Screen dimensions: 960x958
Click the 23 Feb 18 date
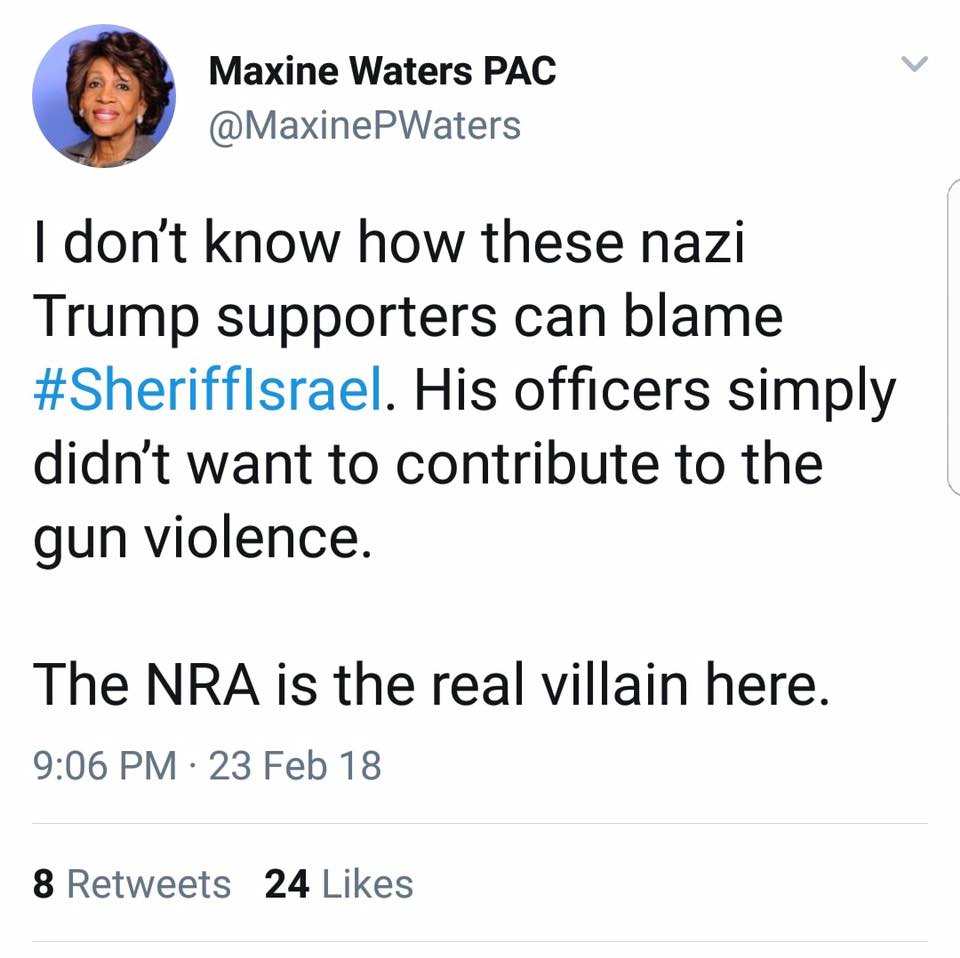[x=296, y=767]
